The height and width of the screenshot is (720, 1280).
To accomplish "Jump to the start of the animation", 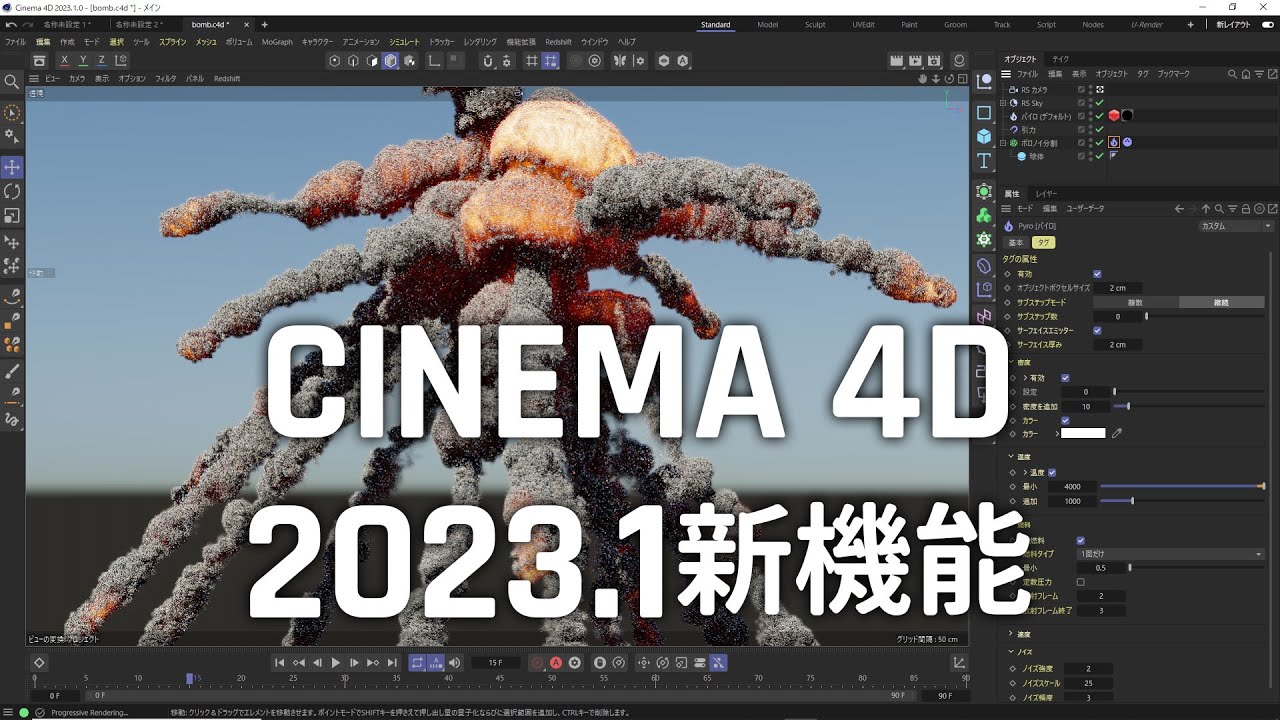I will tap(280, 662).
